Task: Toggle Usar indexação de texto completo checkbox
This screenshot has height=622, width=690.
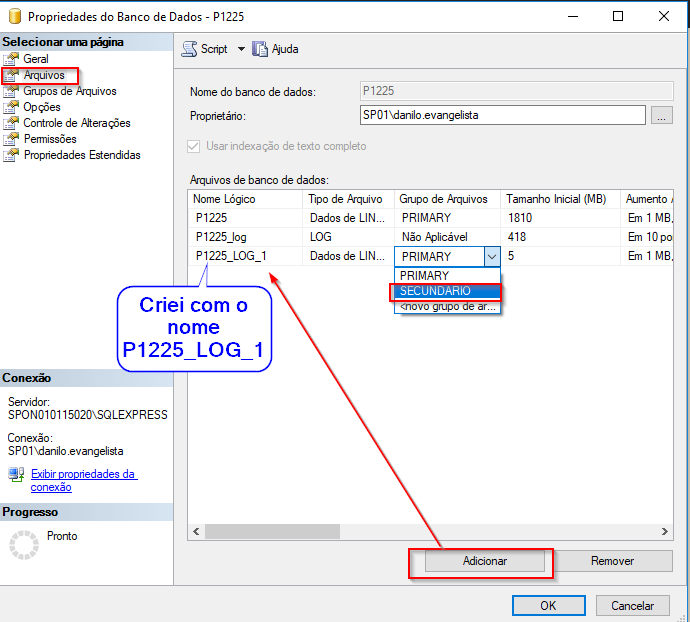Action: coord(194,146)
